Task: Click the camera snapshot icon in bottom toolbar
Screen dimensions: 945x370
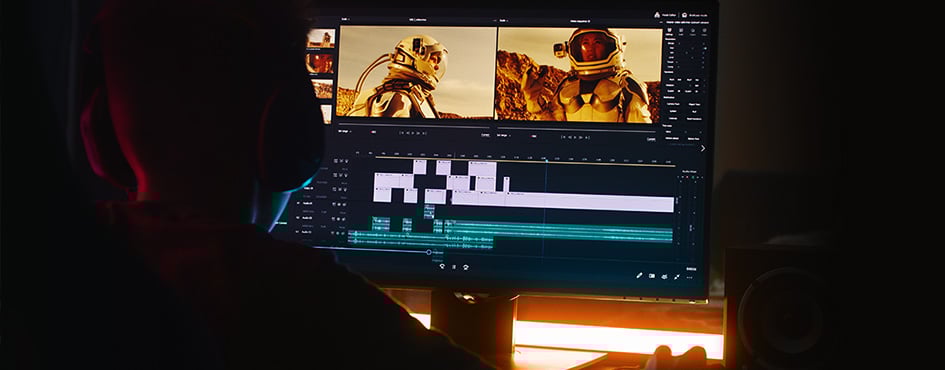Action: [x=651, y=276]
